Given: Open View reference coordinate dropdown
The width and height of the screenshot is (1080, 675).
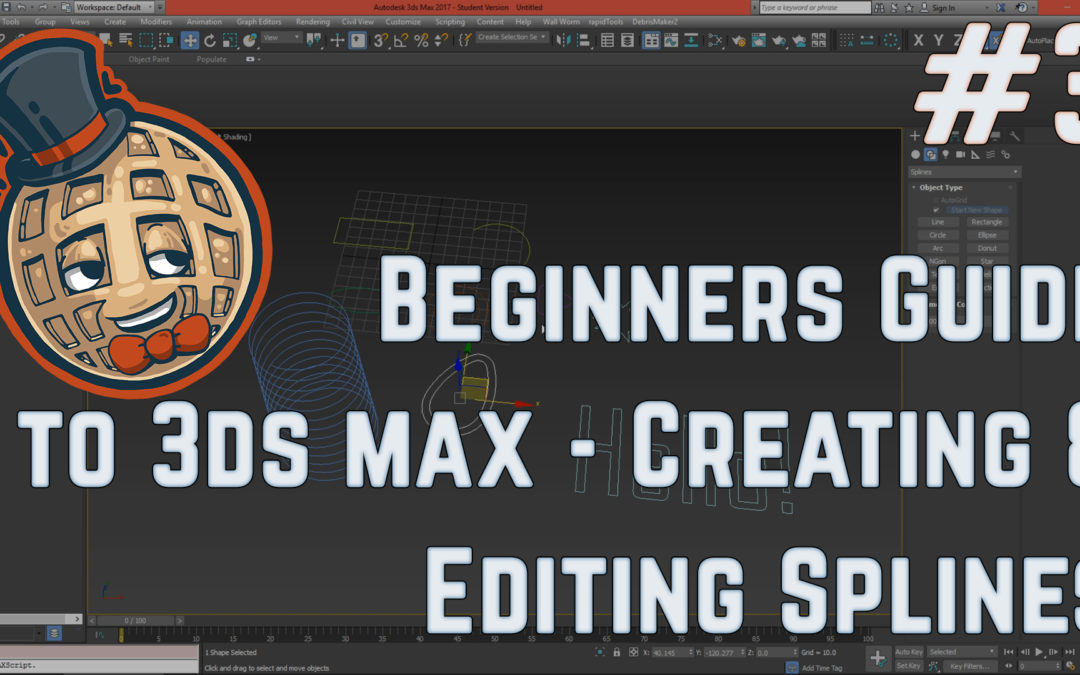Looking at the screenshot, I should 281,37.
